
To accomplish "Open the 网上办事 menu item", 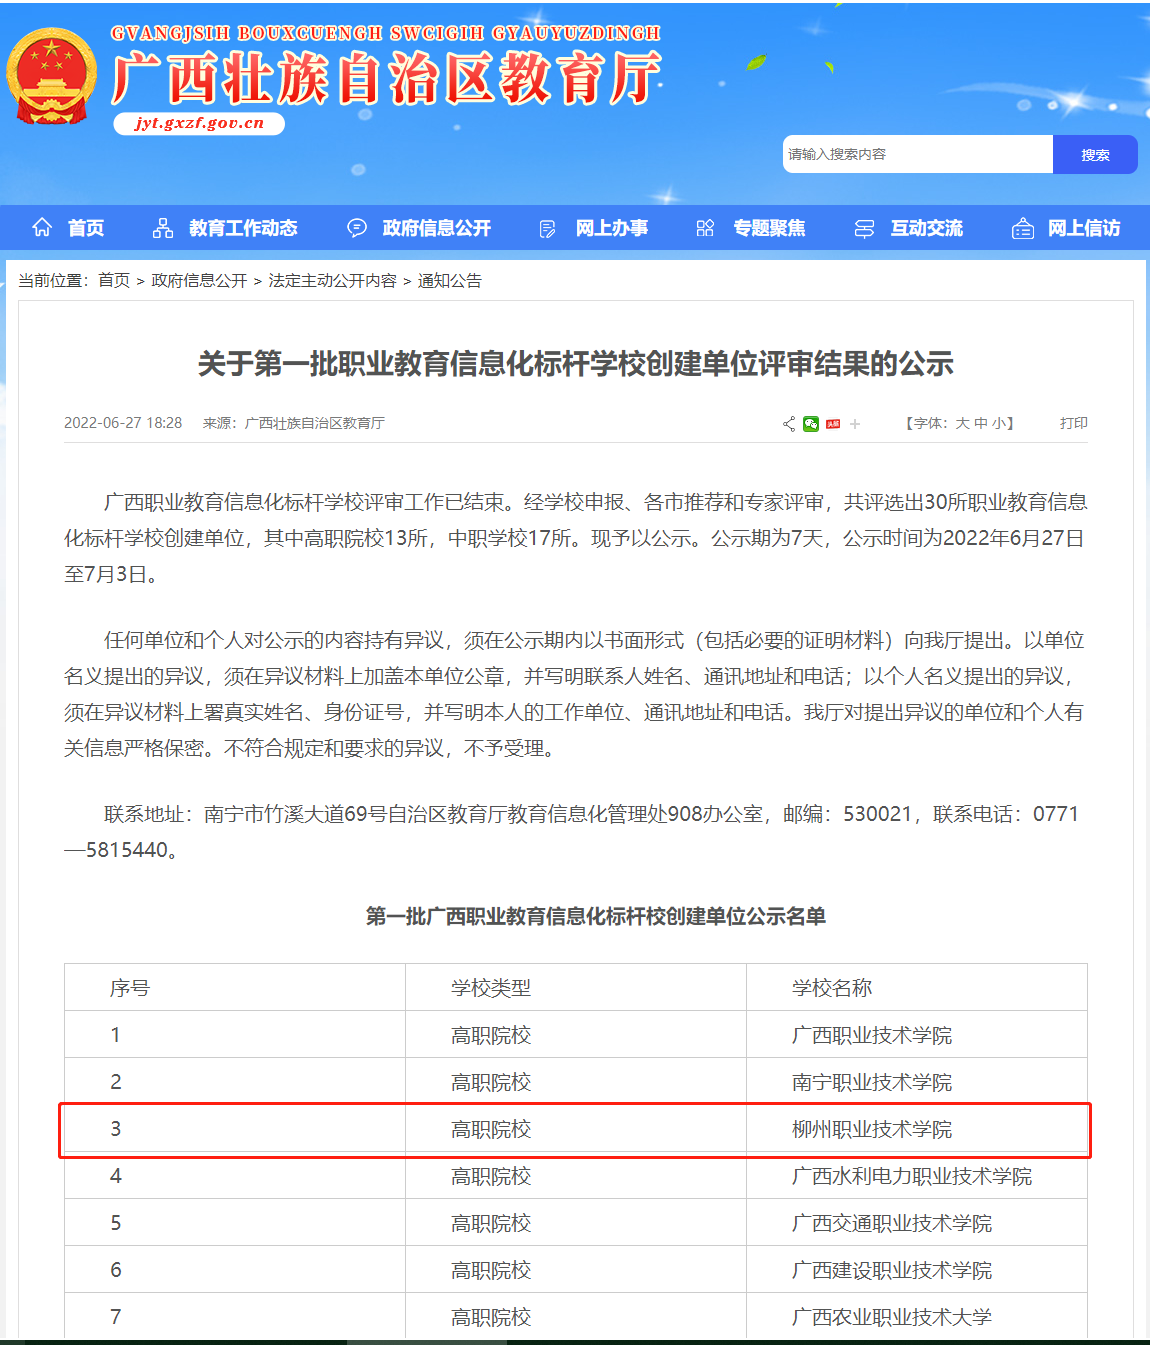I will (x=611, y=228).
